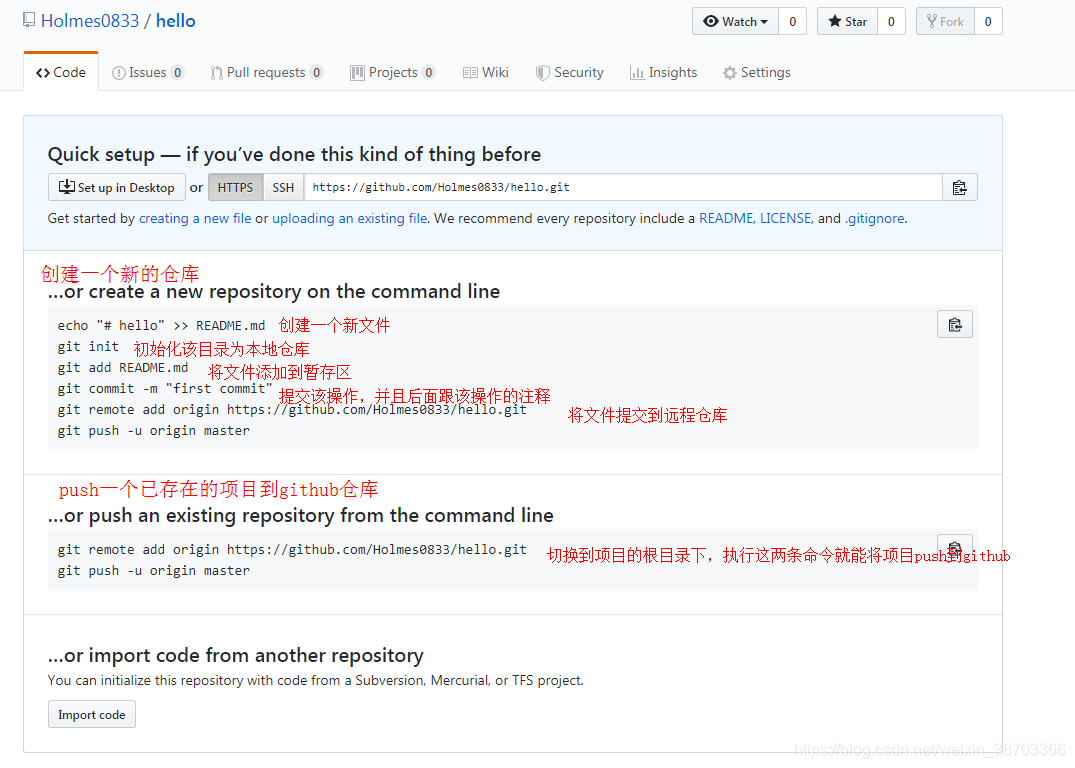This screenshot has height=768, width=1075.
Task: Click the 'Quick setup' heading text
Action: coord(294,154)
